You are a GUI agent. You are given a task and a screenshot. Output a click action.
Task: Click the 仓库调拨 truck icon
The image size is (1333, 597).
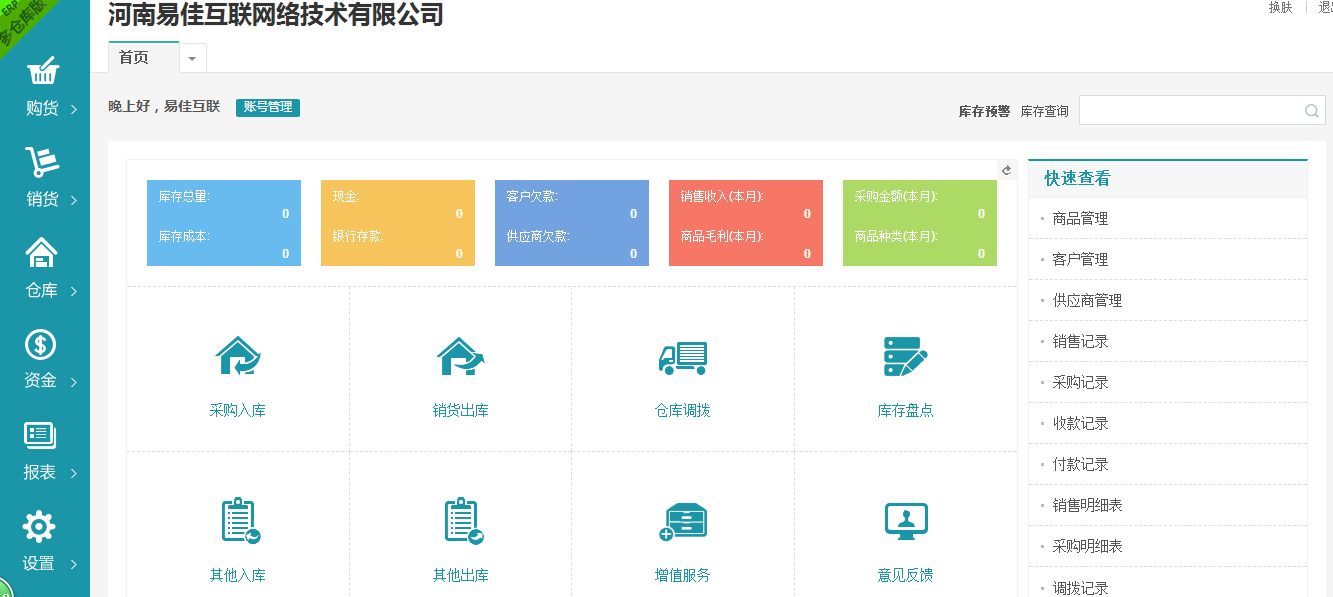683,357
